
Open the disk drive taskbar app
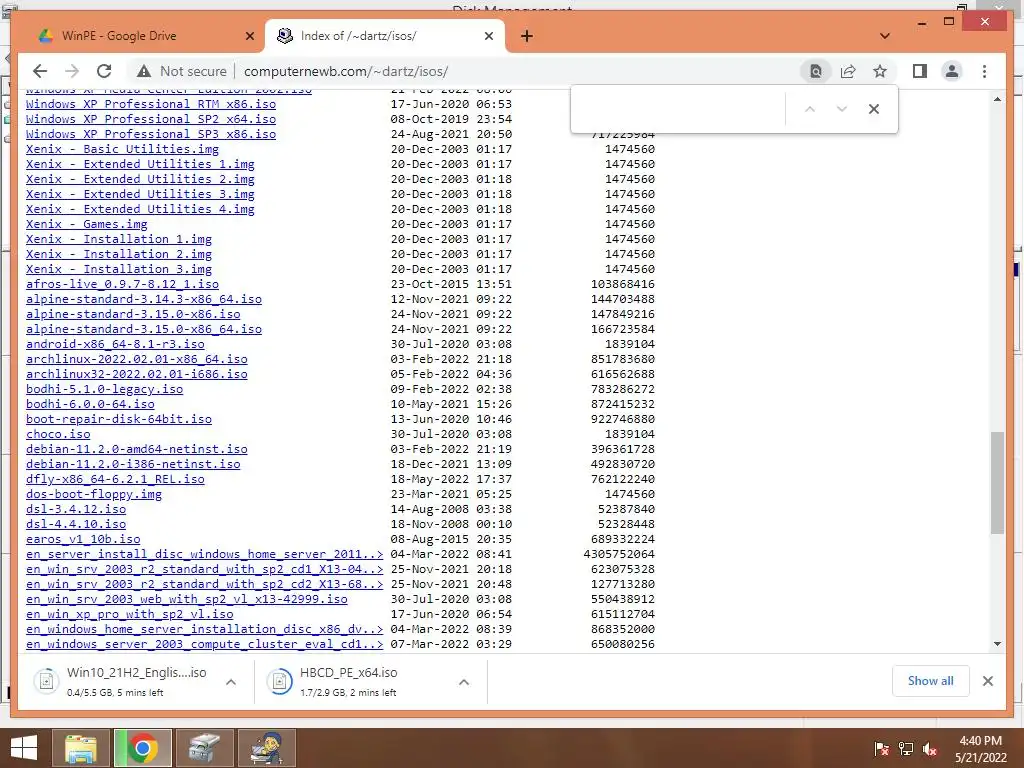[204, 748]
